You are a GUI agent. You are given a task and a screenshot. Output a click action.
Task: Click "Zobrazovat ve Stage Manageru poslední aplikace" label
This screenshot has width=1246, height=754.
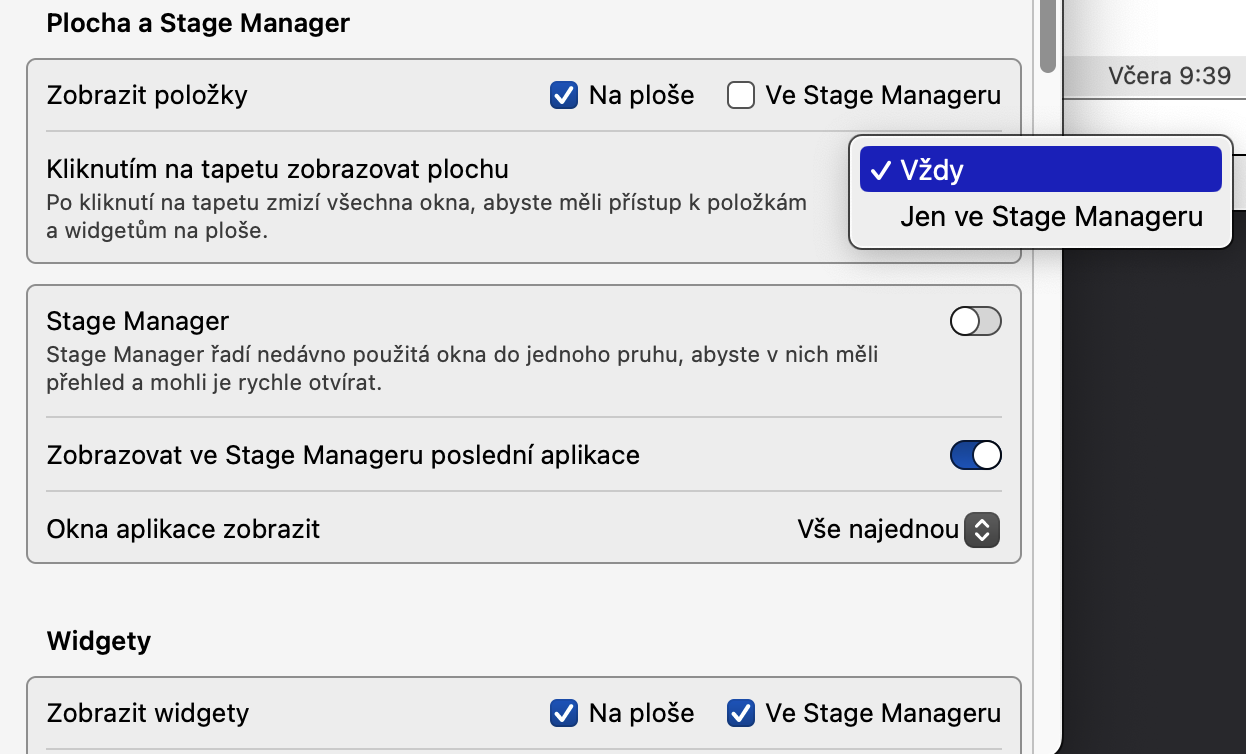343,456
